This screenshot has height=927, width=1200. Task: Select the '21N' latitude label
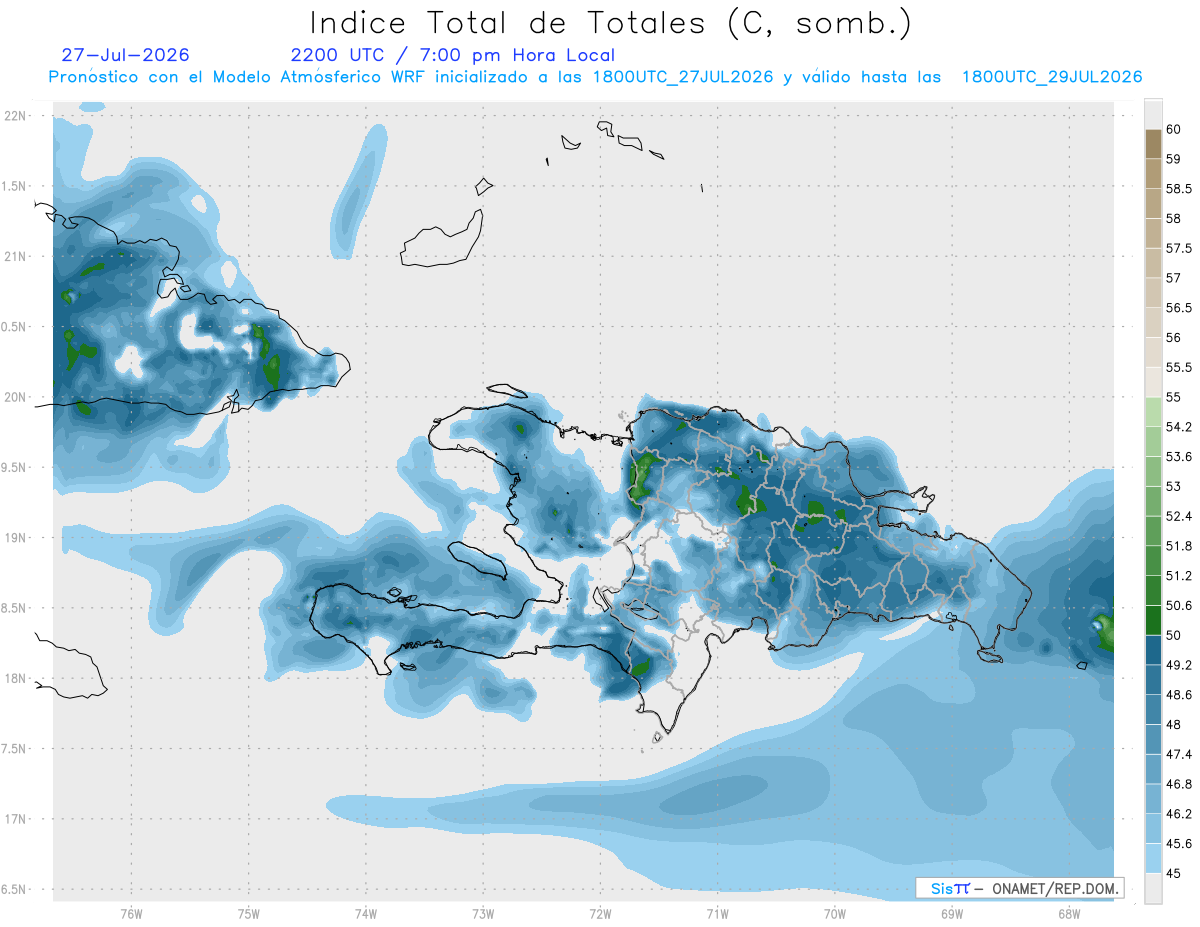click(x=15, y=256)
